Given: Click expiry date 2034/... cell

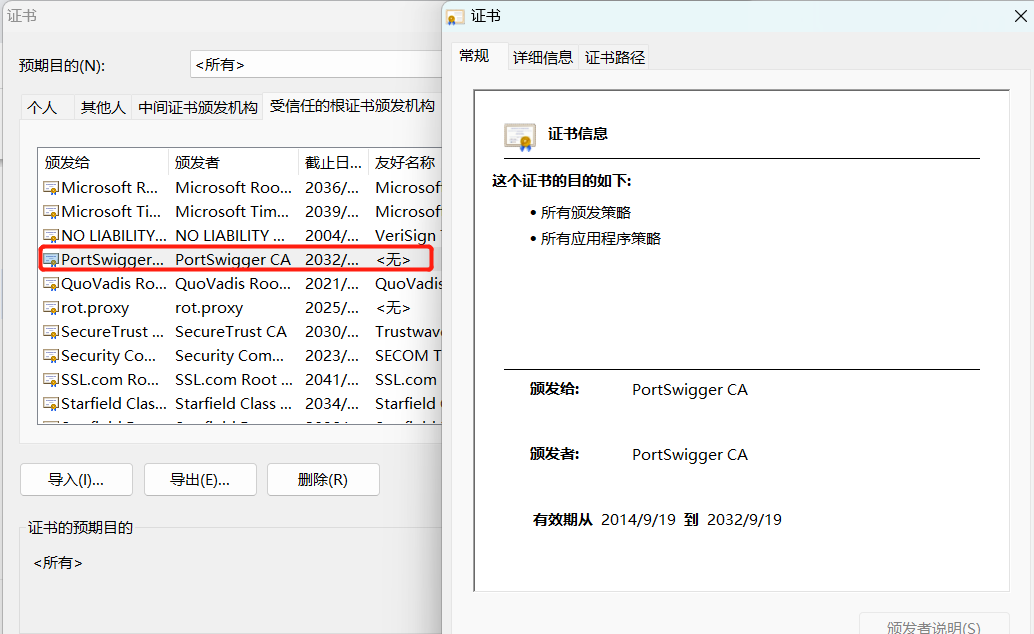Looking at the screenshot, I should (x=332, y=404).
